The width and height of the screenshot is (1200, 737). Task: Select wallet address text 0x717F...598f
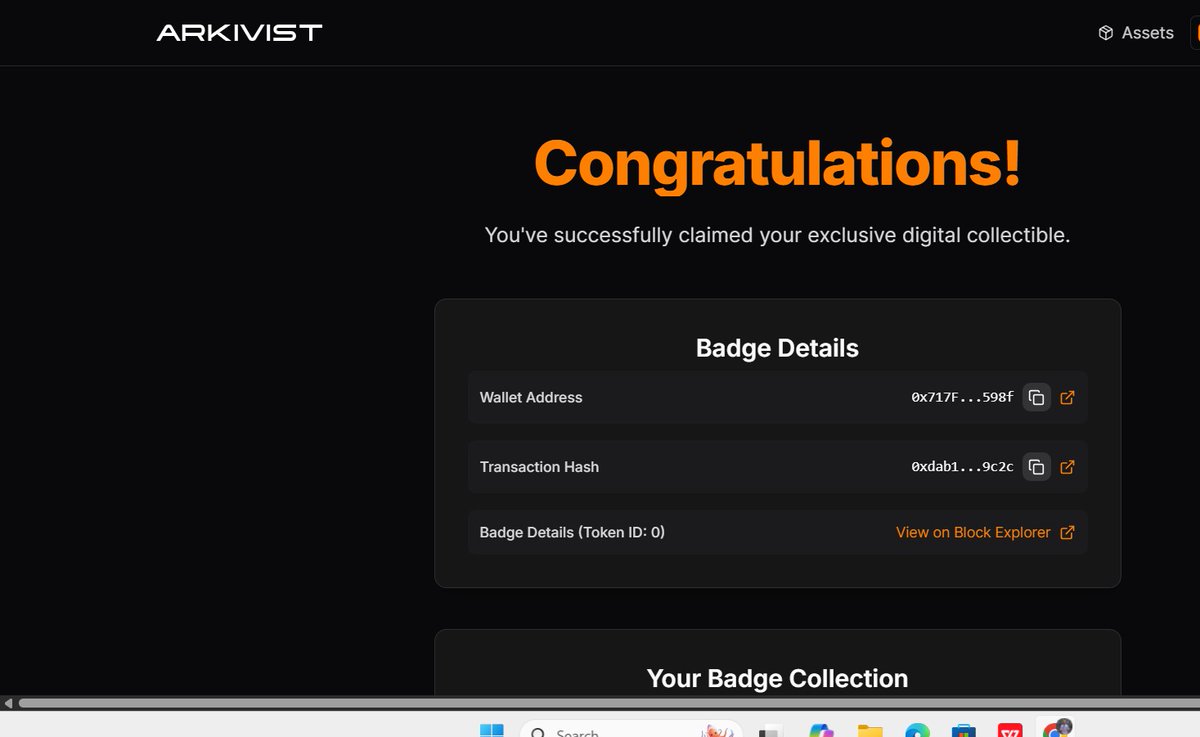coord(962,397)
